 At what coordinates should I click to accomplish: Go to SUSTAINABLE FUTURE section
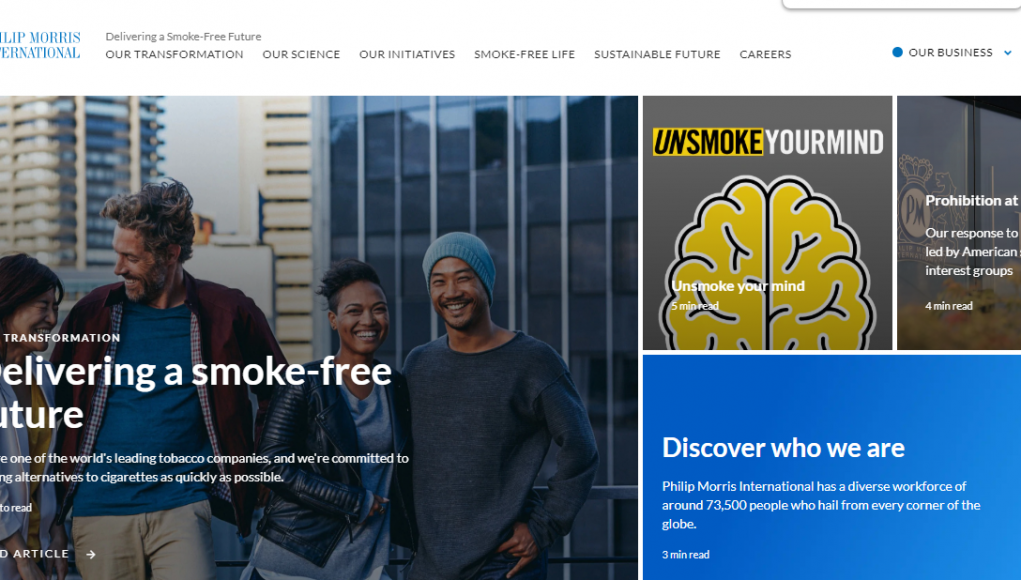pyautogui.click(x=657, y=55)
